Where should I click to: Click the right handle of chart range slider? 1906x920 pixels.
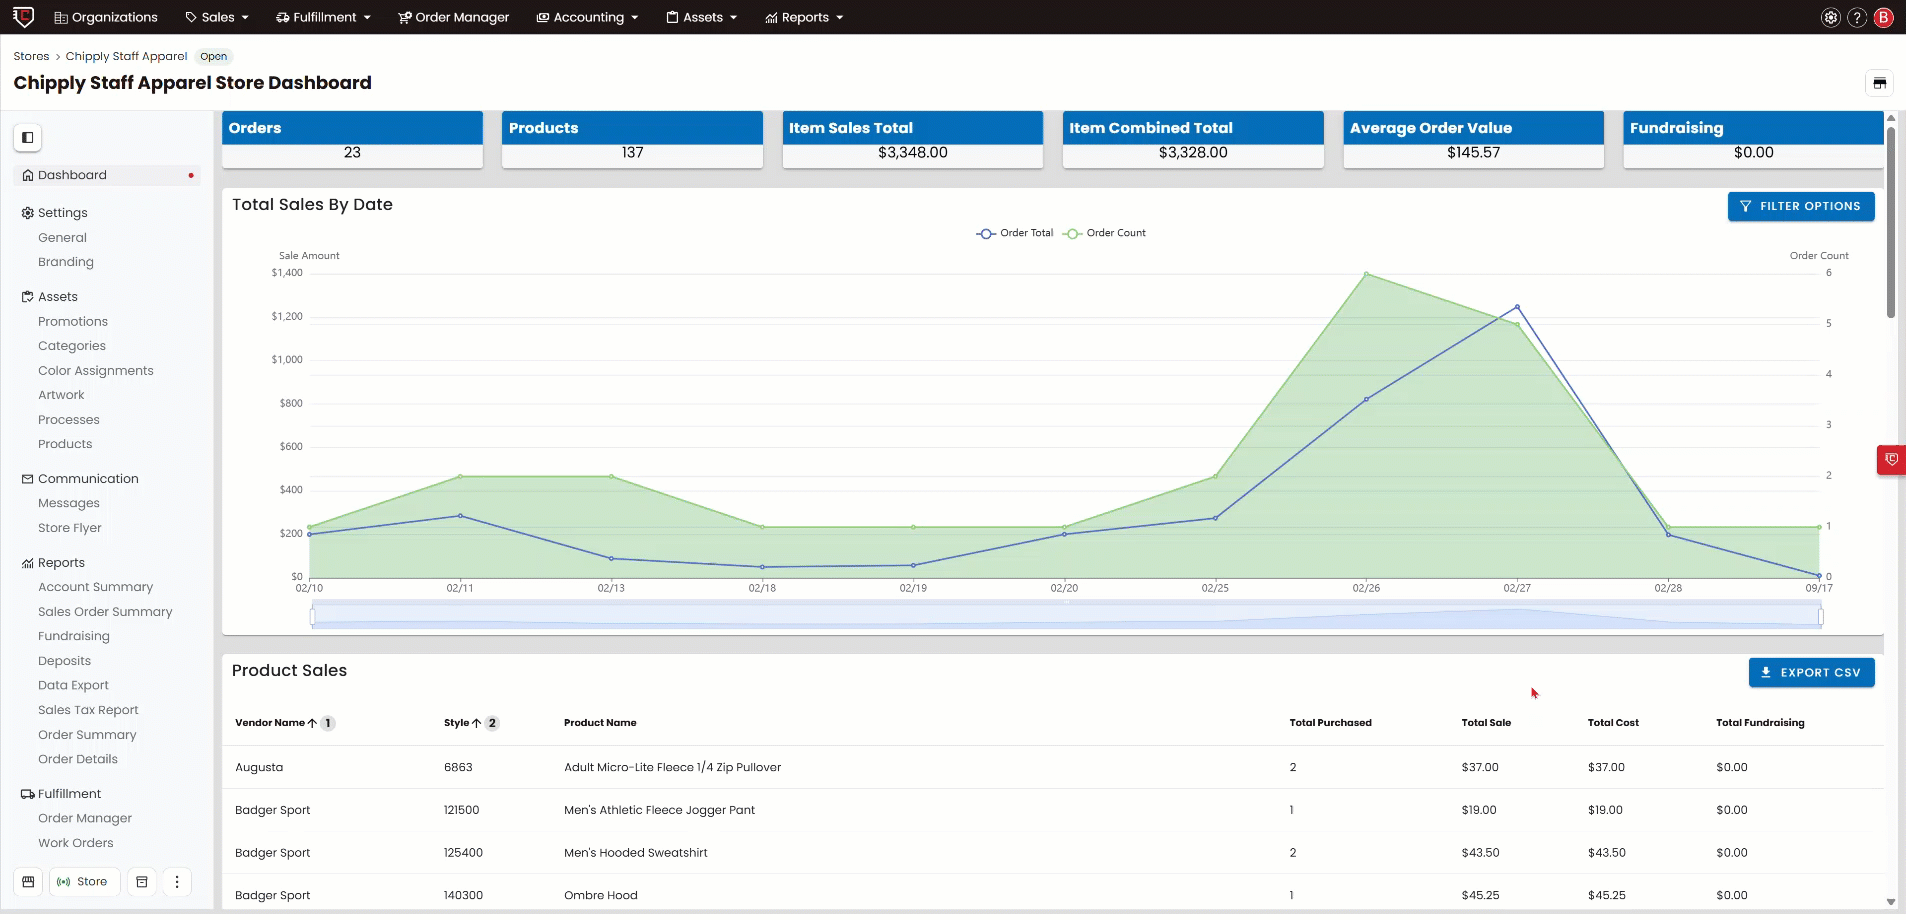[x=1820, y=616]
